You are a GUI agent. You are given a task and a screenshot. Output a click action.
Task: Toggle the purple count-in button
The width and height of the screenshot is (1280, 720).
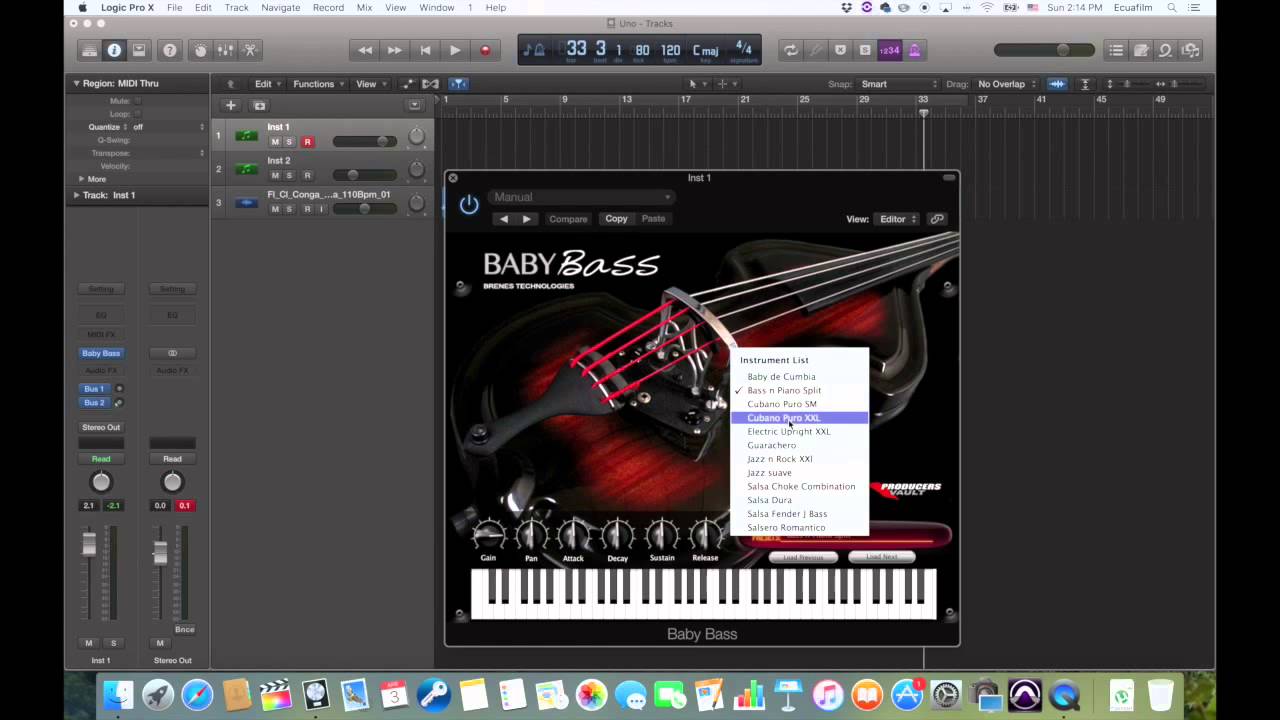[x=889, y=50]
